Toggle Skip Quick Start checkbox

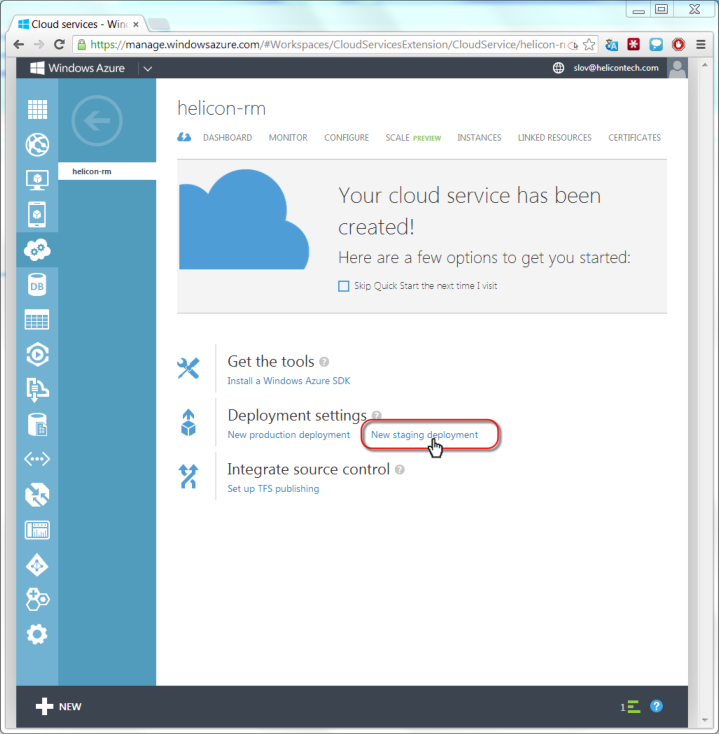tap(344, 286)
